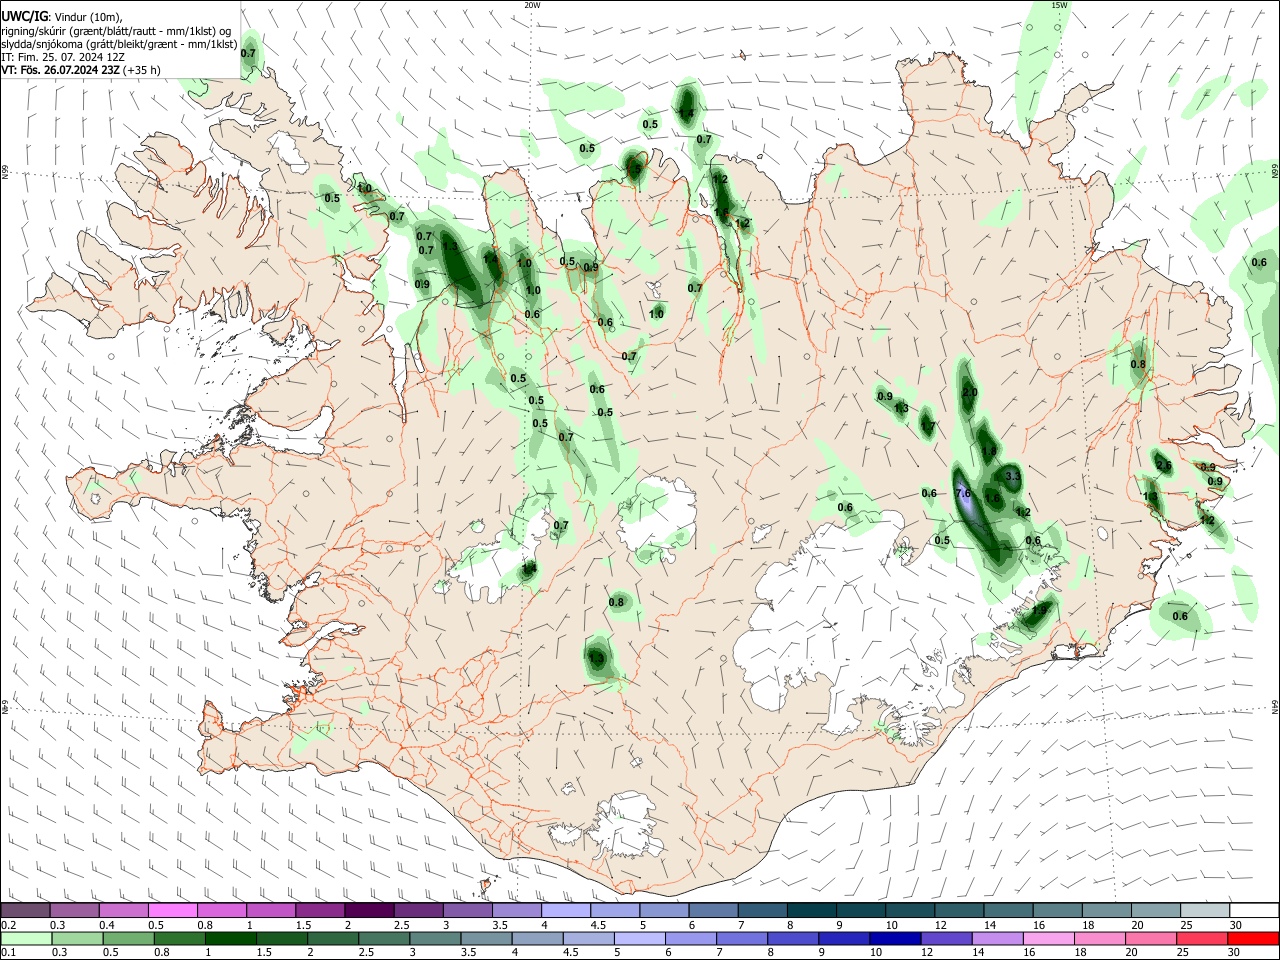Click the UWC/IG title text
The width and height of the screenshot is (1280, 960).
24,16
